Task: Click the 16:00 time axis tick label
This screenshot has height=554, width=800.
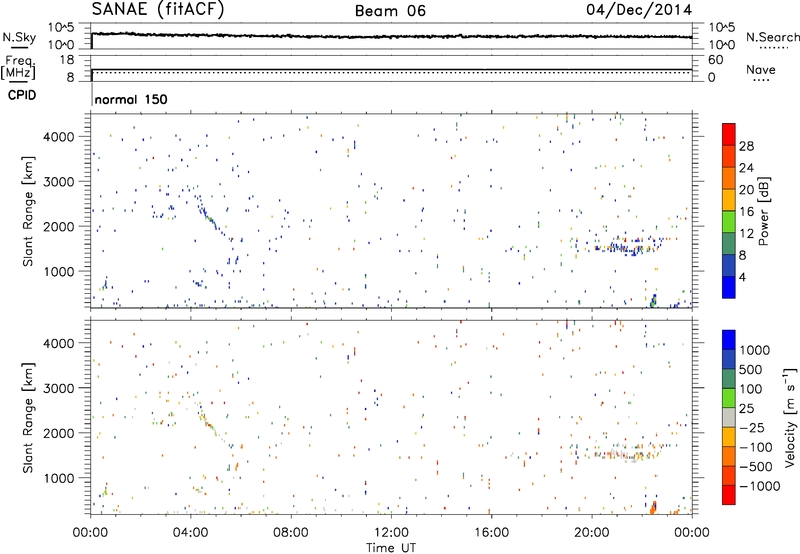Action: (x=491, y=533)
